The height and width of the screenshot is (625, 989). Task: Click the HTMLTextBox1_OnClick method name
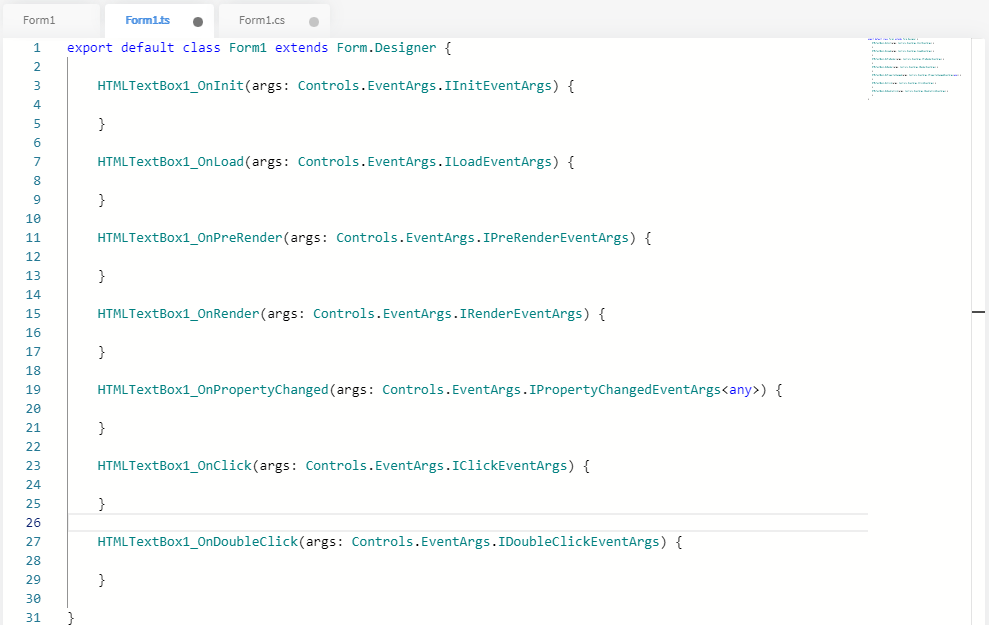pyautogui.click(x=174, y=466)
